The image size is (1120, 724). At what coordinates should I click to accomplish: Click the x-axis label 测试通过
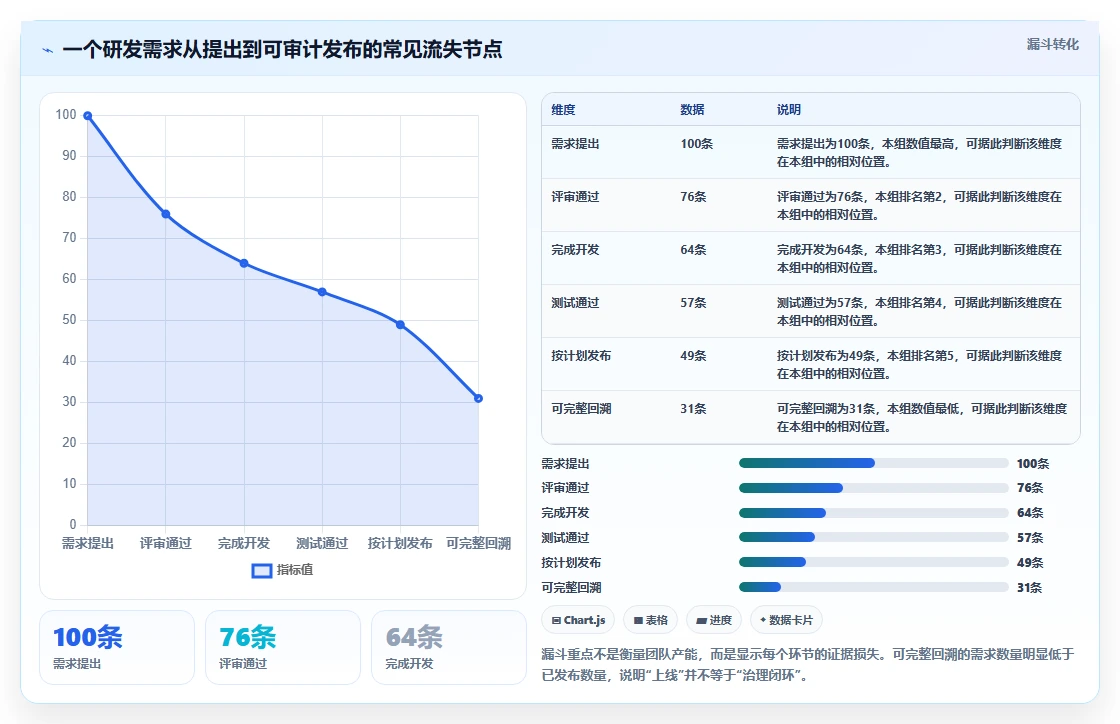[322, 543]
